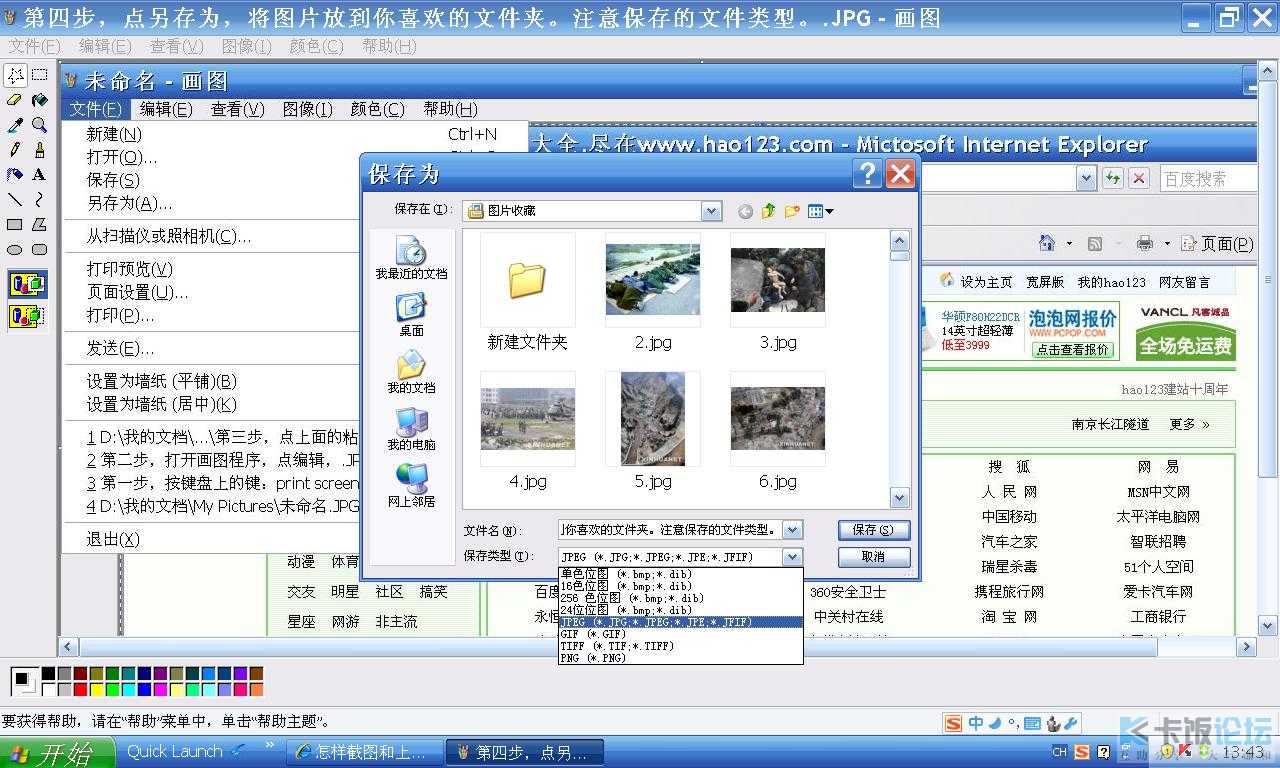Image resolution: width=1280 pixels, height=768 pixels.
Task: Open 我的电脑 in the places bar
Action: coord(411,428)
